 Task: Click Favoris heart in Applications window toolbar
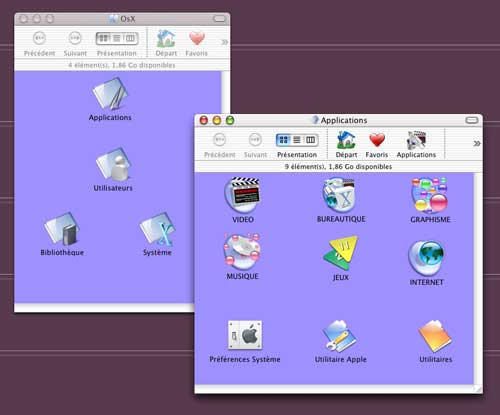(377, 140)
